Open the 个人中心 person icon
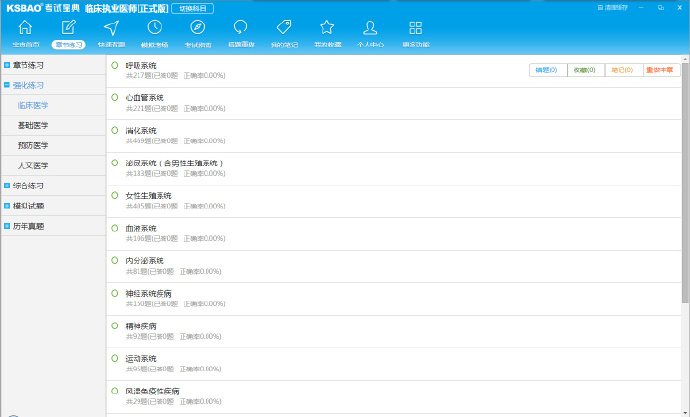 pos(370,28)
